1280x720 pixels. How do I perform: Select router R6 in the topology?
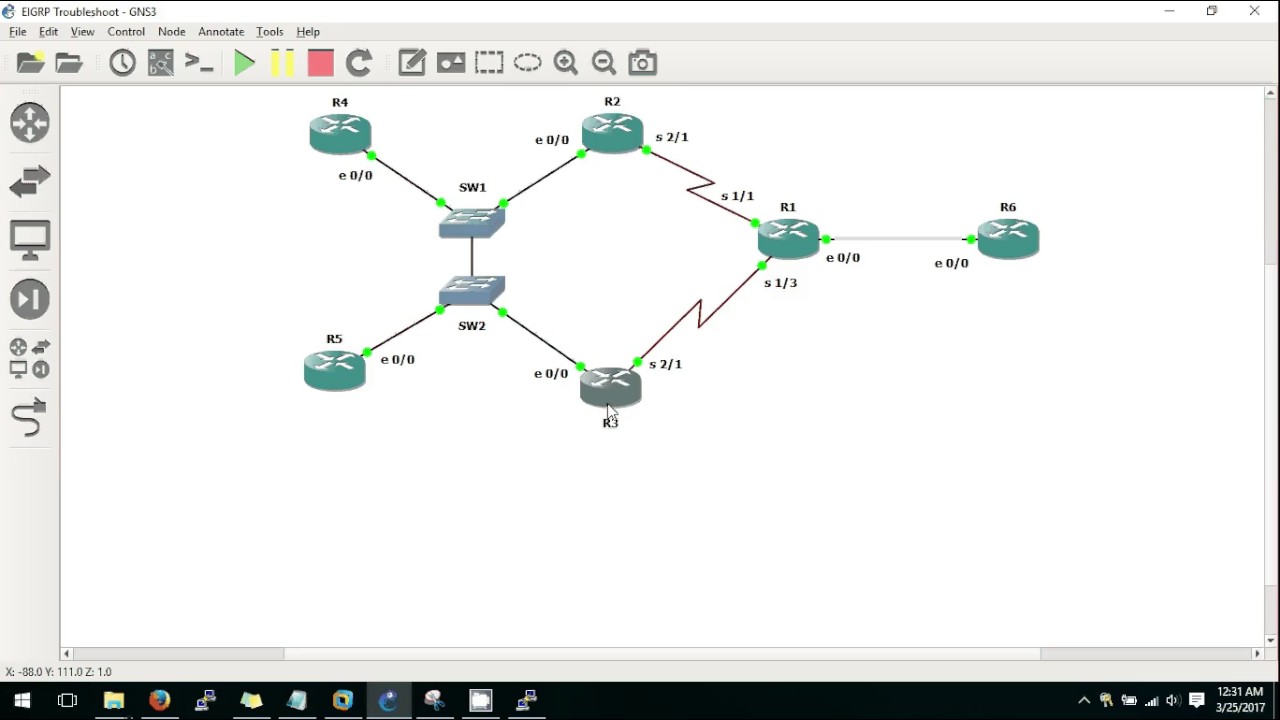1008,238
